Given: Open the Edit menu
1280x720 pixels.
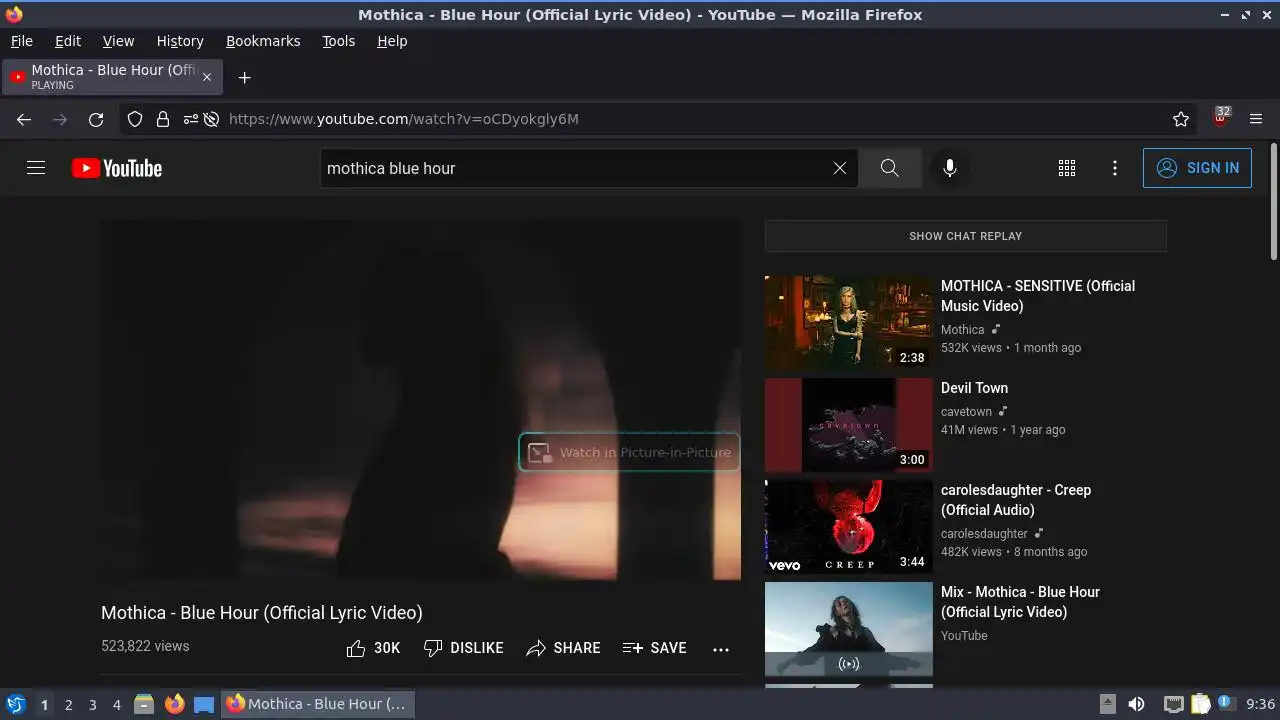Looking at the screenshot, I should pos(68,41).
